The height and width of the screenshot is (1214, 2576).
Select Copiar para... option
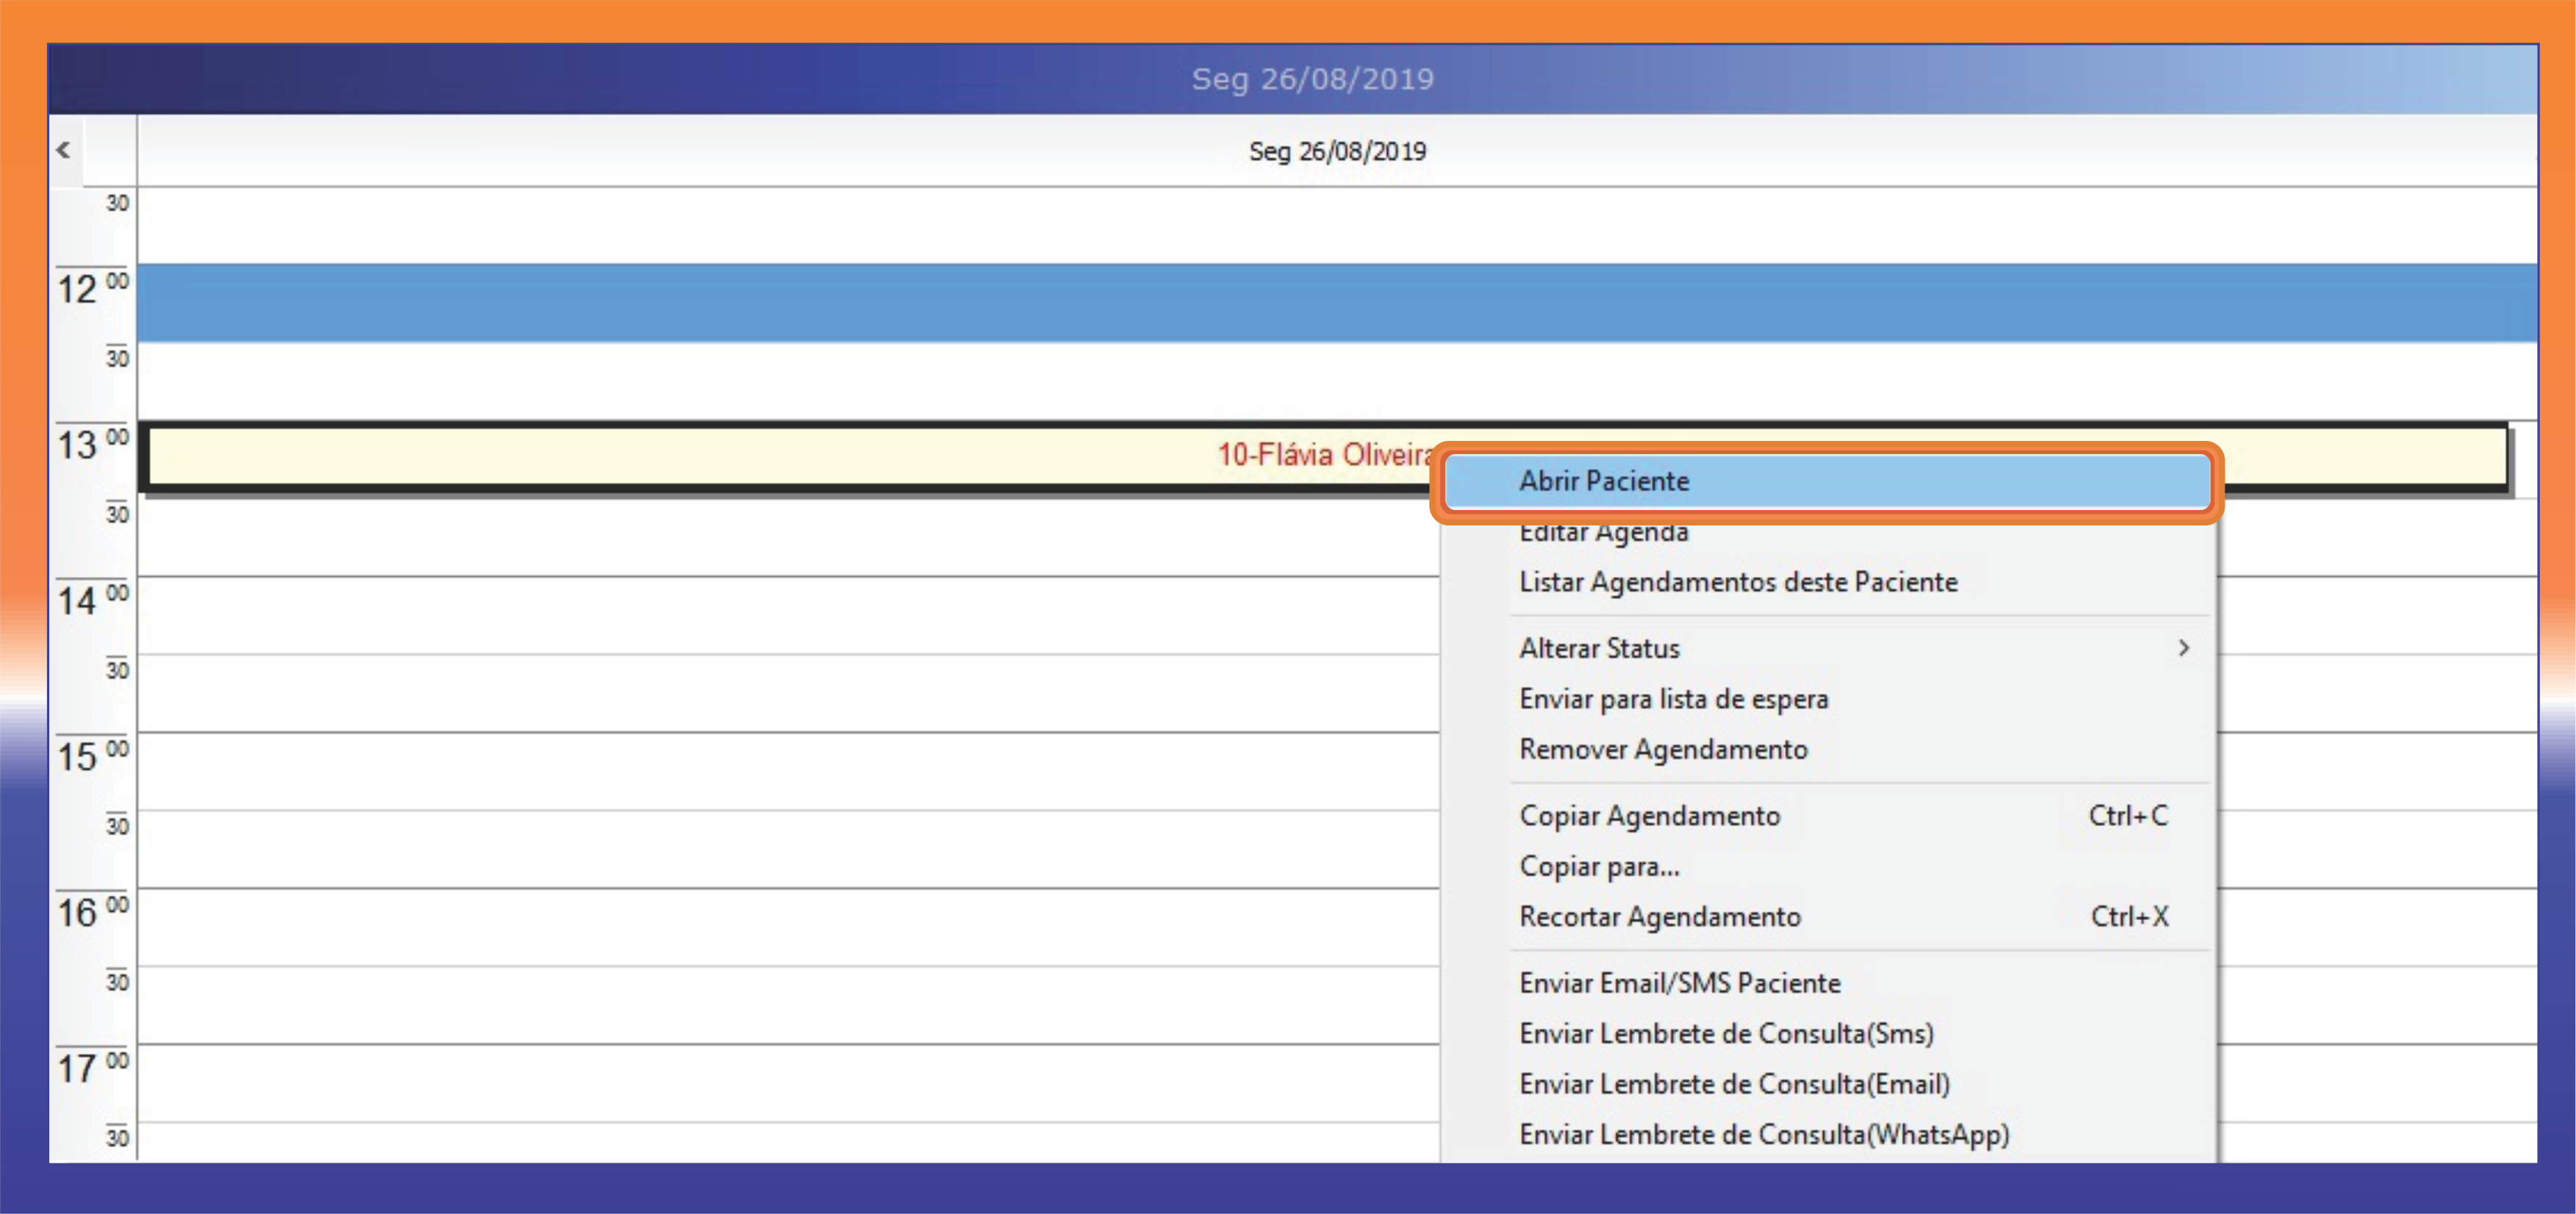coord(1599,866)
